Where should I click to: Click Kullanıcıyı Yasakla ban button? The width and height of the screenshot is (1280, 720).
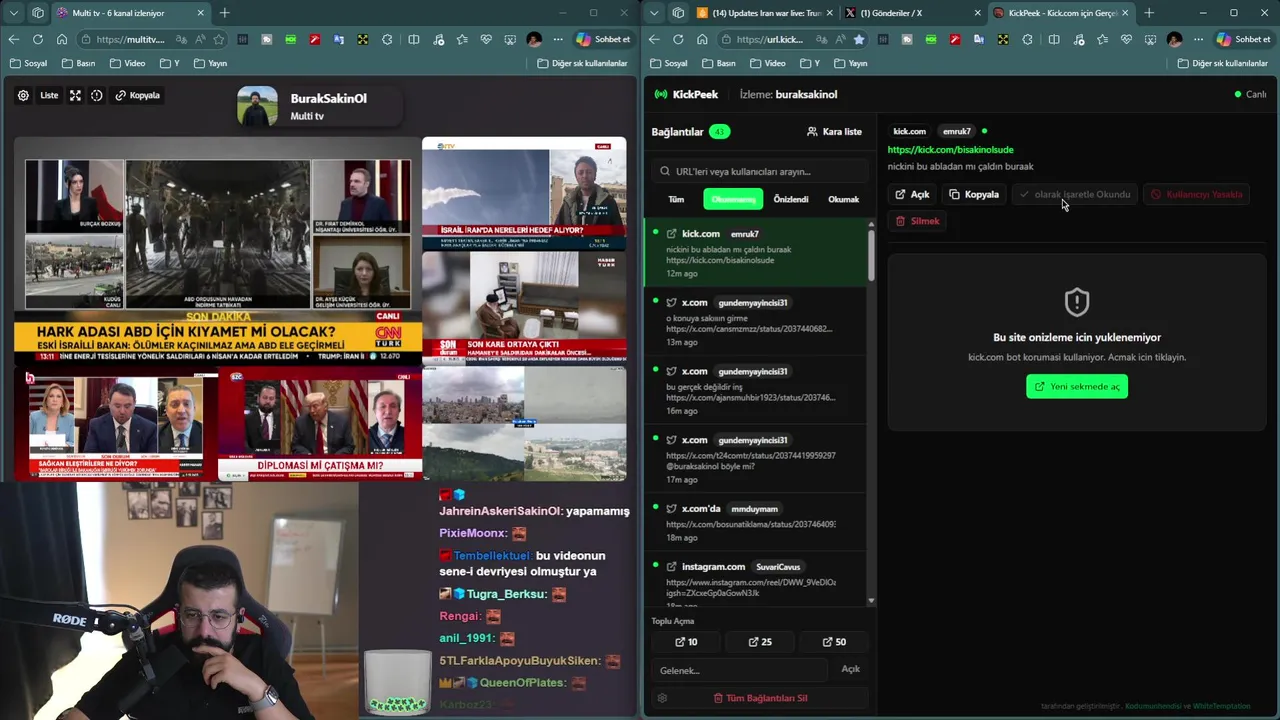tap(1196, 194)
